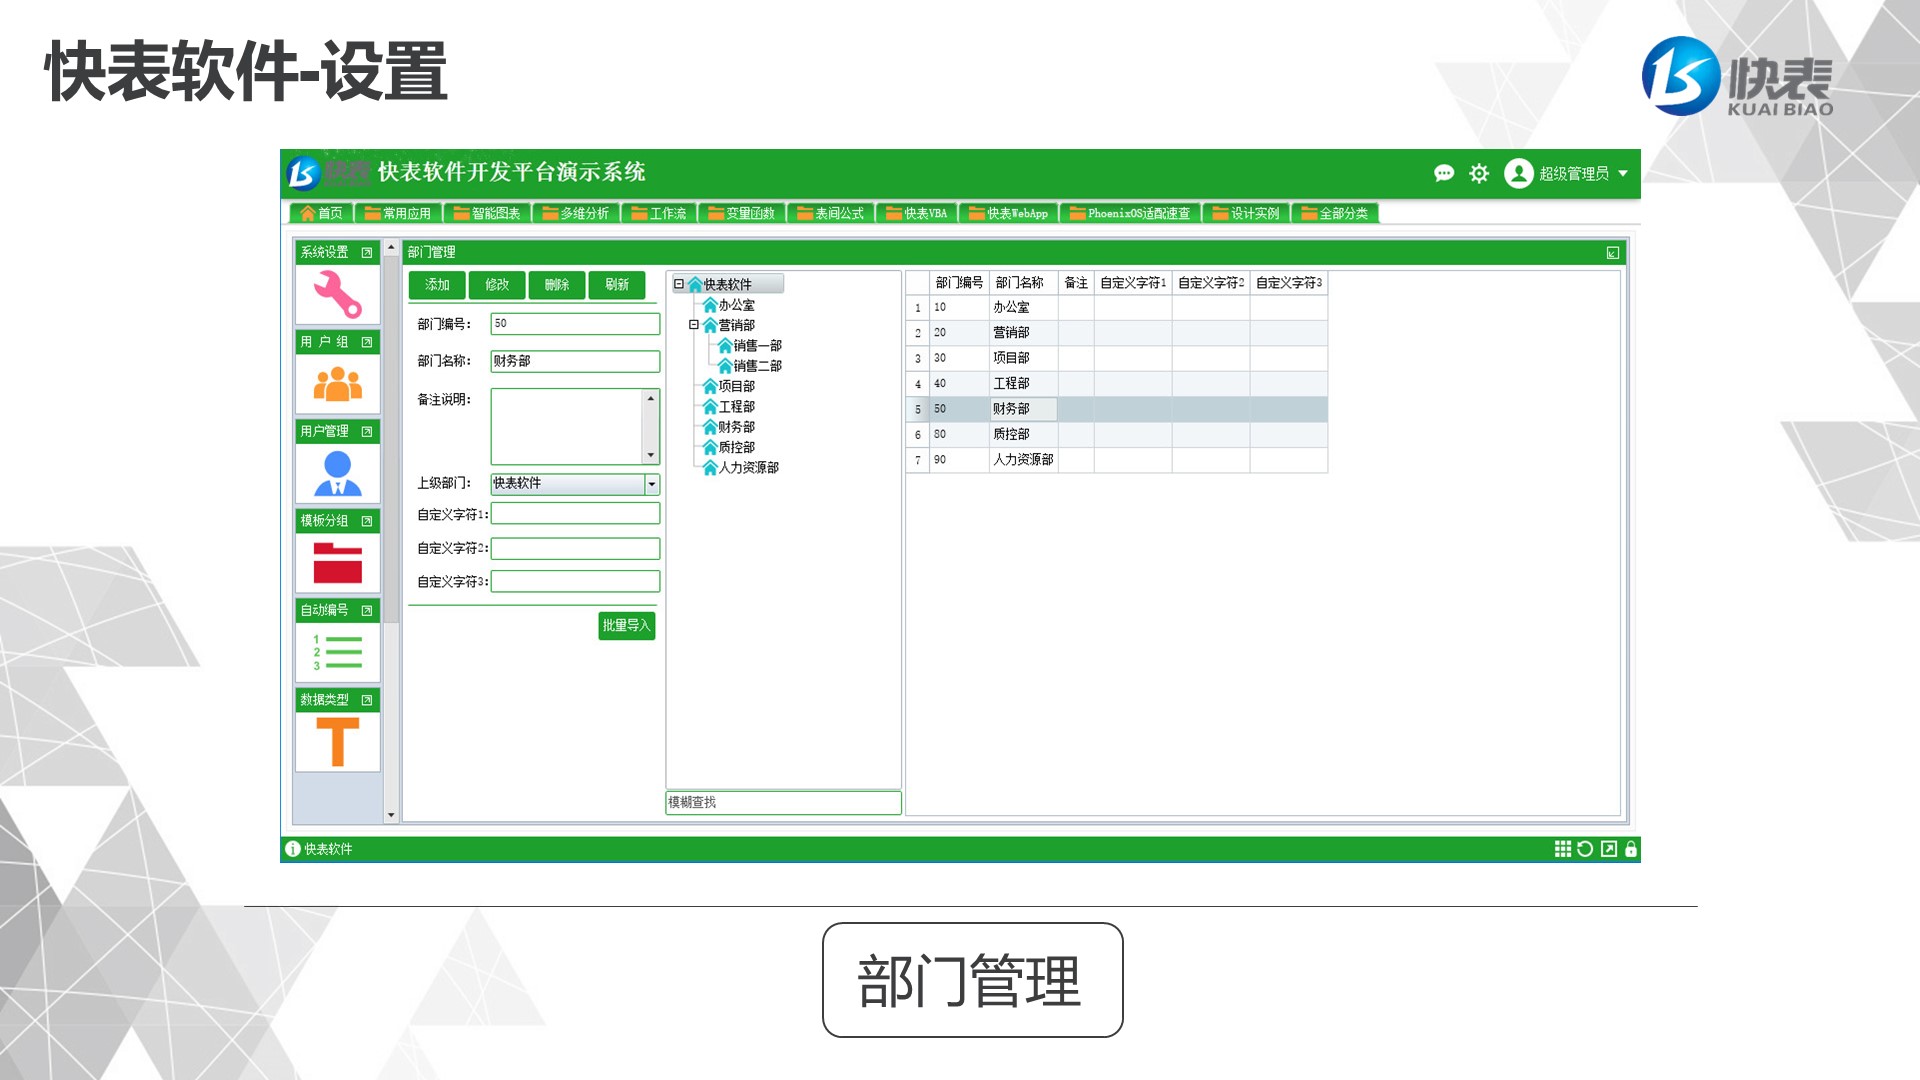
Task: Open the 快表VBA tab
Action: [x=916, y=213]
